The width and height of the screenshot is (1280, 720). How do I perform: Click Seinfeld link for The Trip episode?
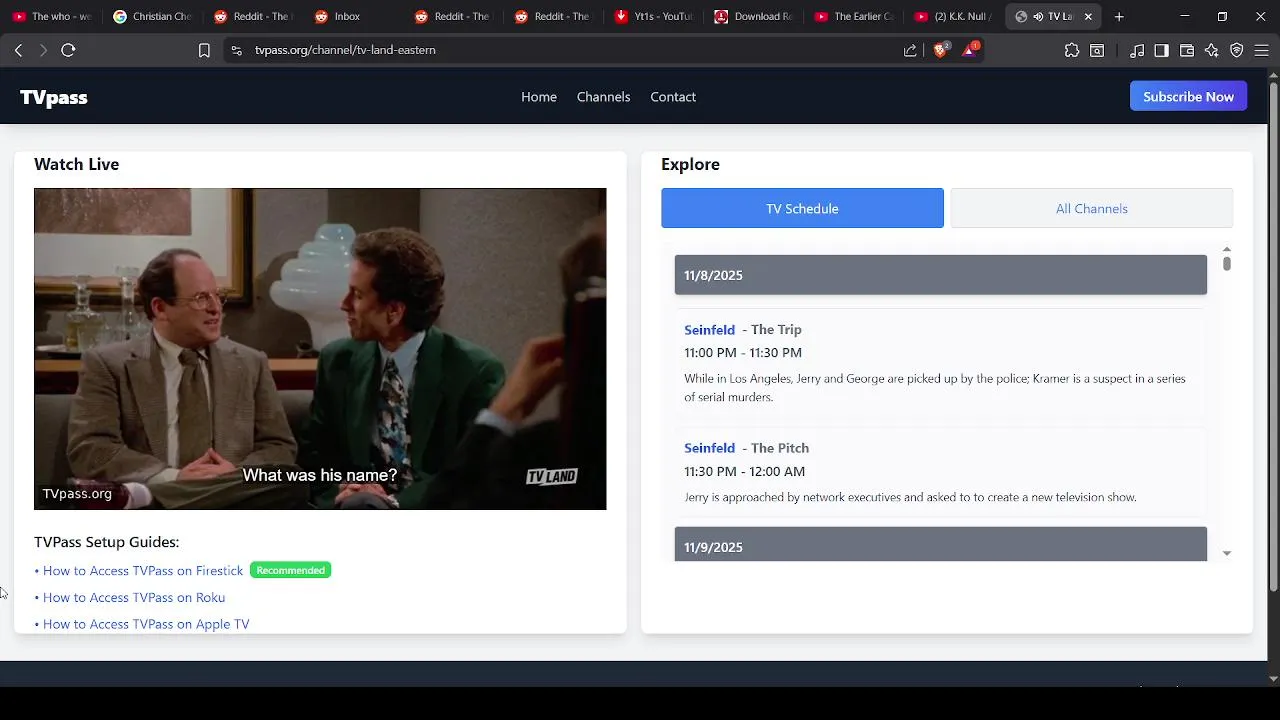pyautogui.click(x=709, y=330)
